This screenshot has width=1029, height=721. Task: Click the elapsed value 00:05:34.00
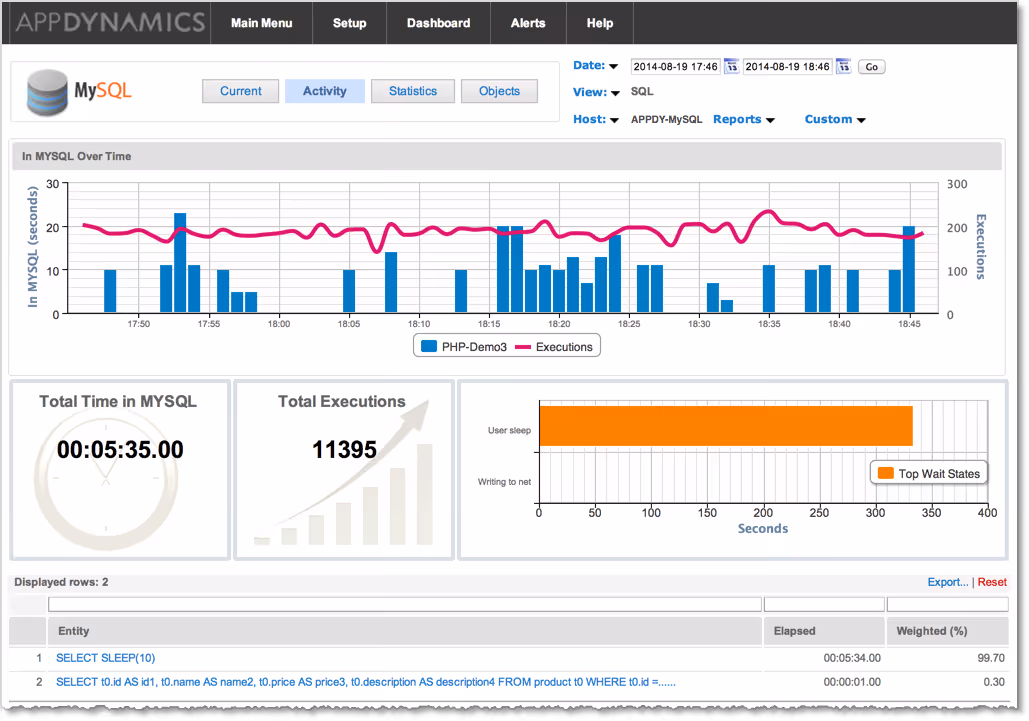click(x=852, y=657)
